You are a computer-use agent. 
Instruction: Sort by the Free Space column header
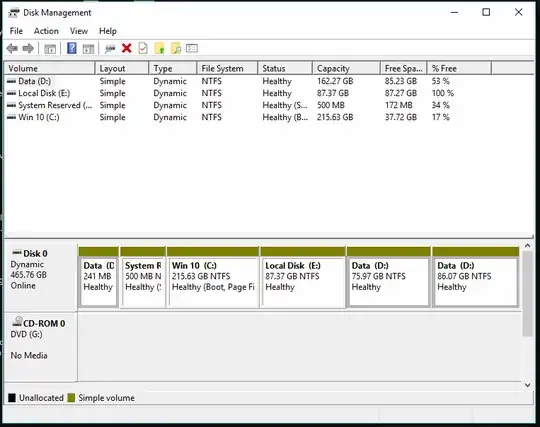[404, 69]
